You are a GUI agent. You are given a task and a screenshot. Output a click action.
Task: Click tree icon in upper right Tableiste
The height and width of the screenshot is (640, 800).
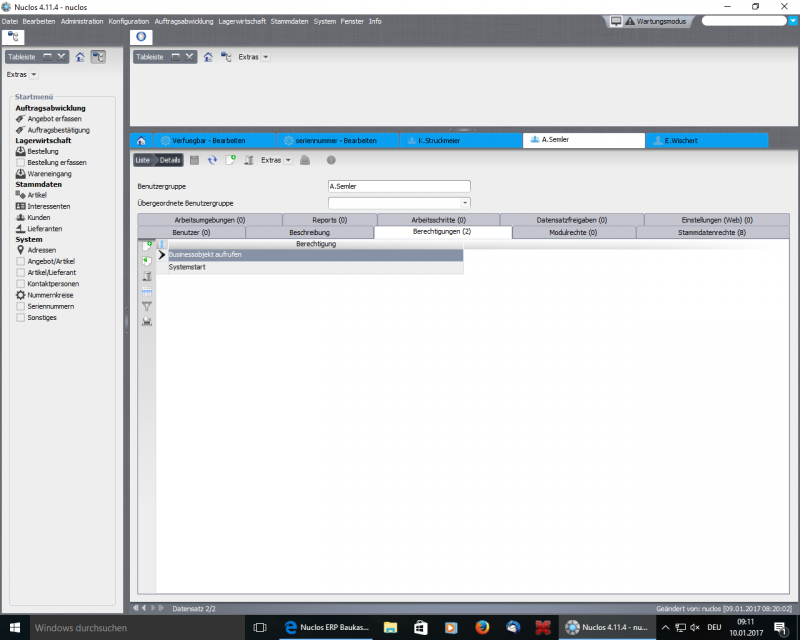(226, 57)
